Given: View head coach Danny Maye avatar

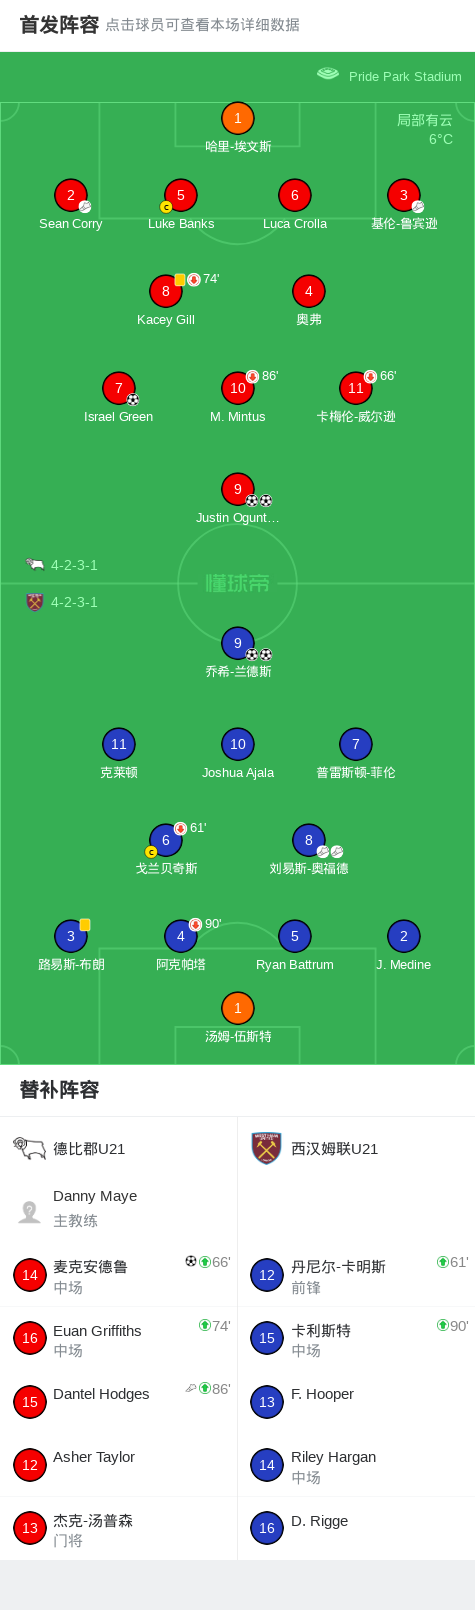Looking at the screenshot, I should (30, 1212).
